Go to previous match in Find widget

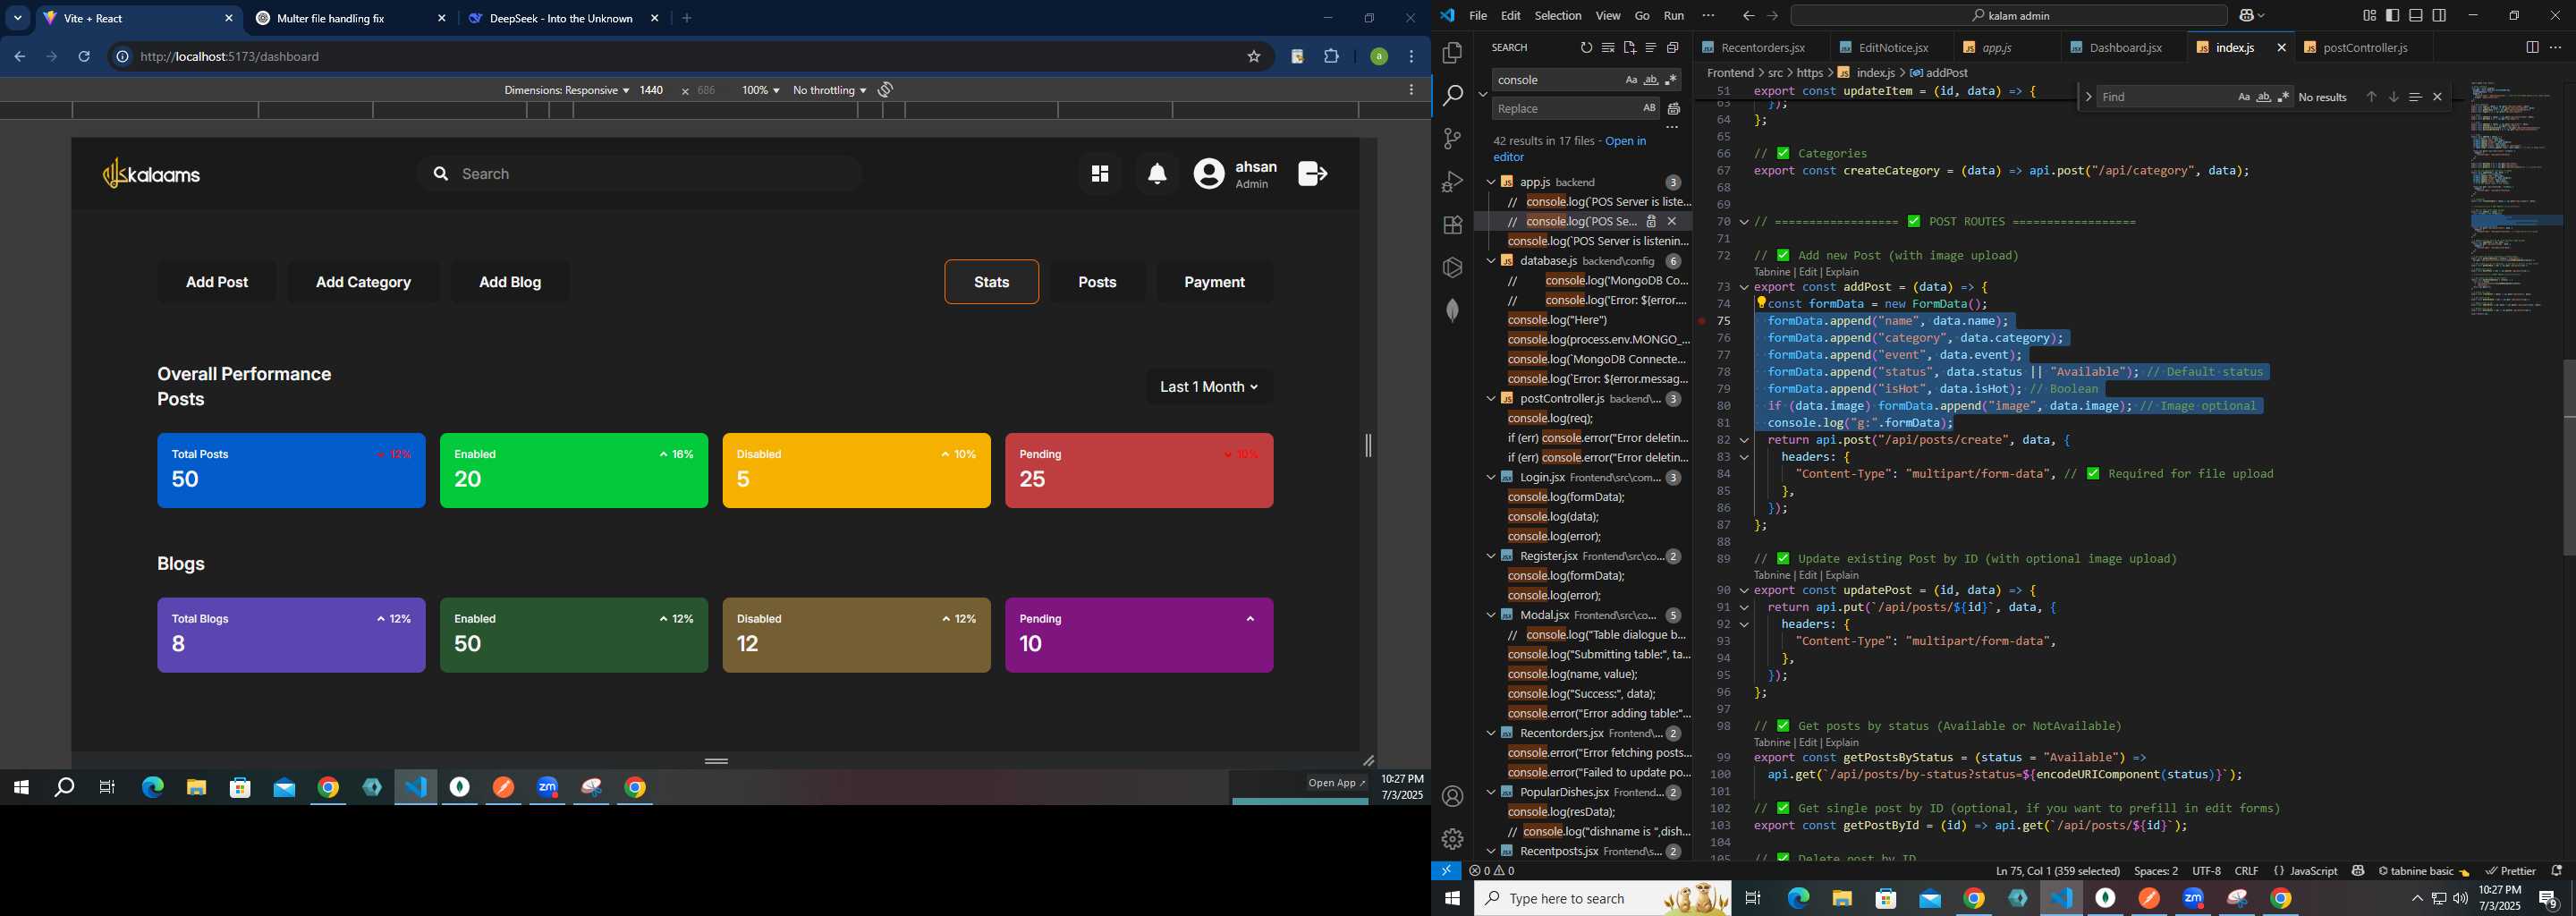(x=2371, y=97)
